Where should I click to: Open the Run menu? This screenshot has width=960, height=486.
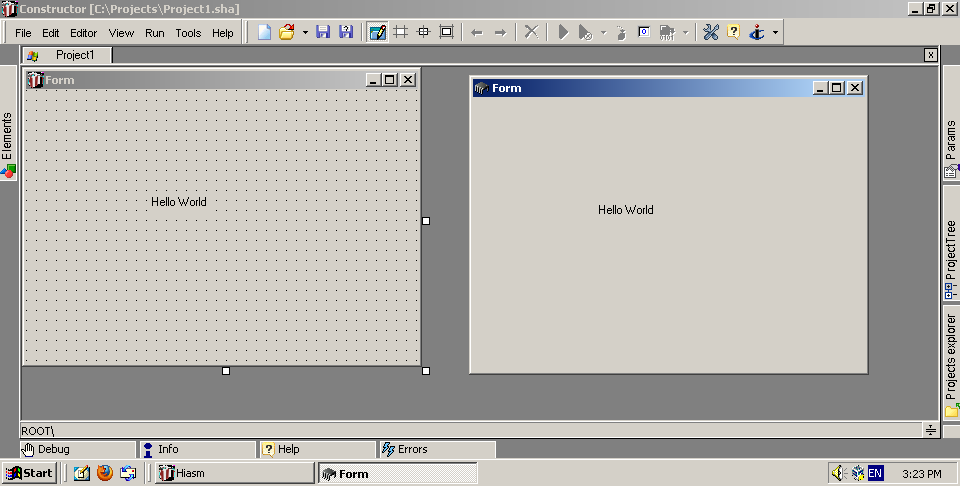[x=154, y=33]
